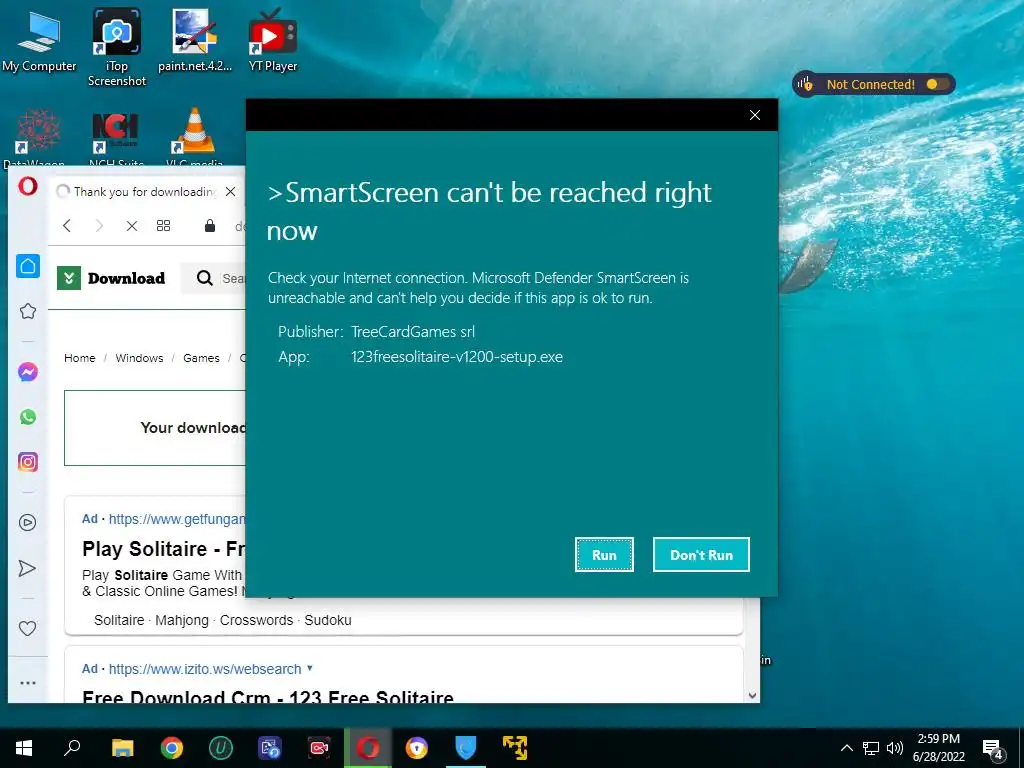This screenshot has width=1024, height=768.
Task: Open DataWagon desktop shortcut
Action: tap(38, 137)
